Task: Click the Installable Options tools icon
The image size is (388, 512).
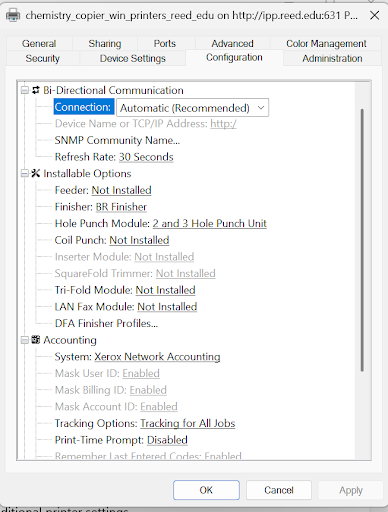Action: click(x=36, y=173)
